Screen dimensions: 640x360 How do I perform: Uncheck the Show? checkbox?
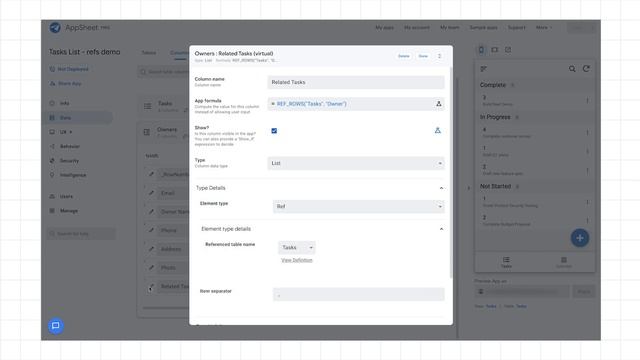coord(274,131)
